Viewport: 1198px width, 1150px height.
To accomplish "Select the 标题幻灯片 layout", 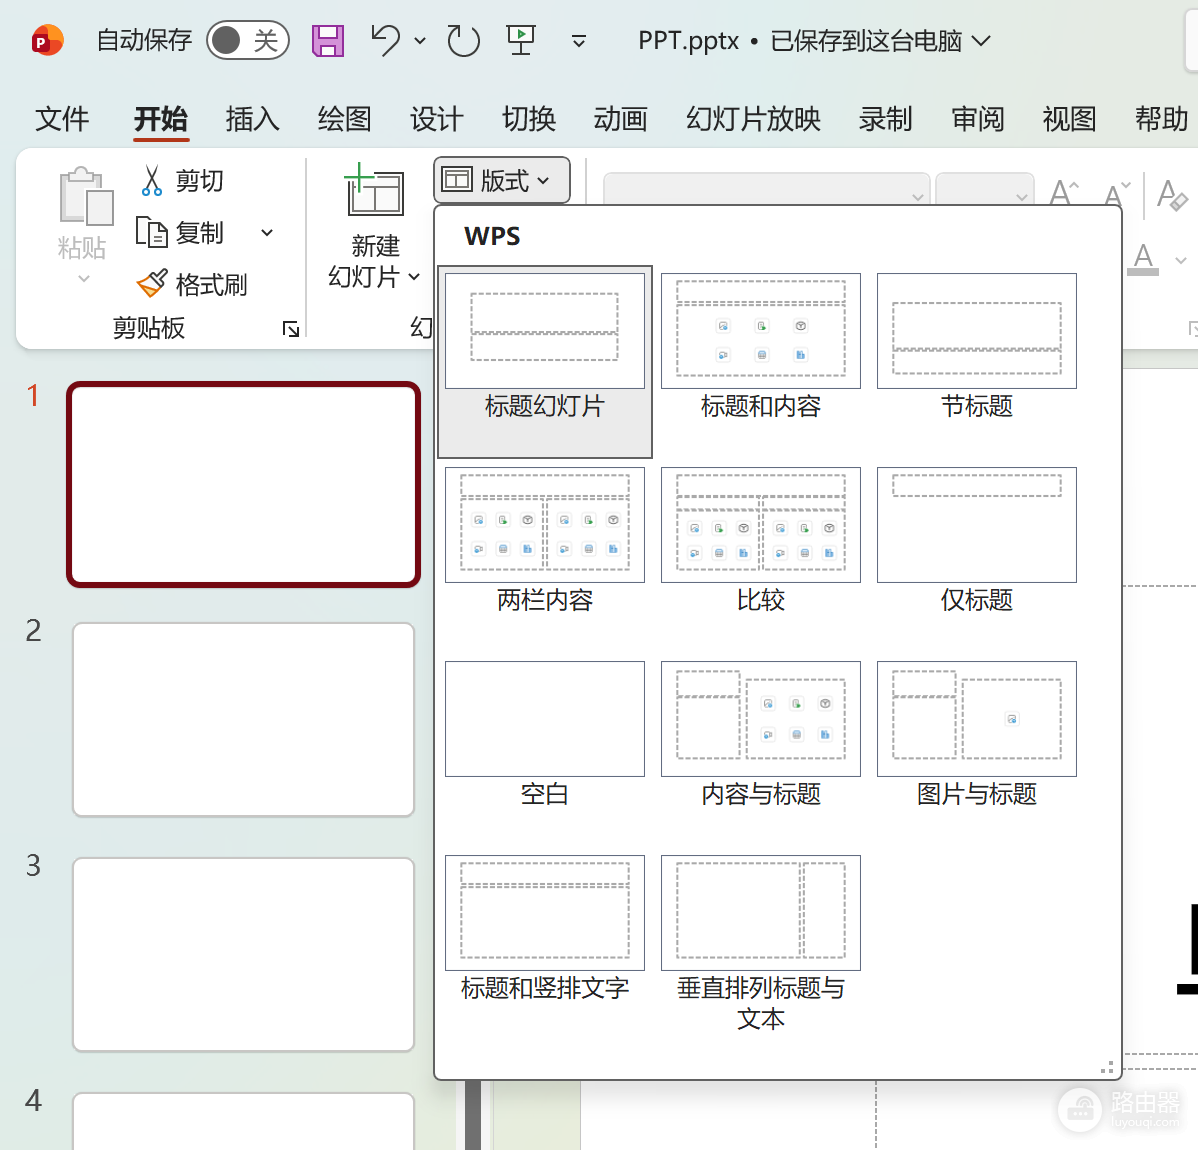I will pyautogui.click(x=545, y=362).
